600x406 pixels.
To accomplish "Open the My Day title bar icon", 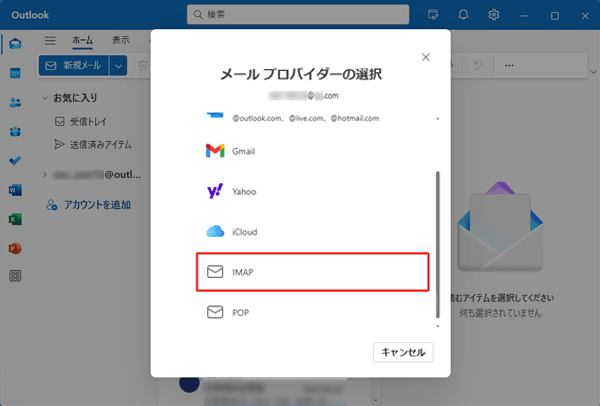I will 433,15.
